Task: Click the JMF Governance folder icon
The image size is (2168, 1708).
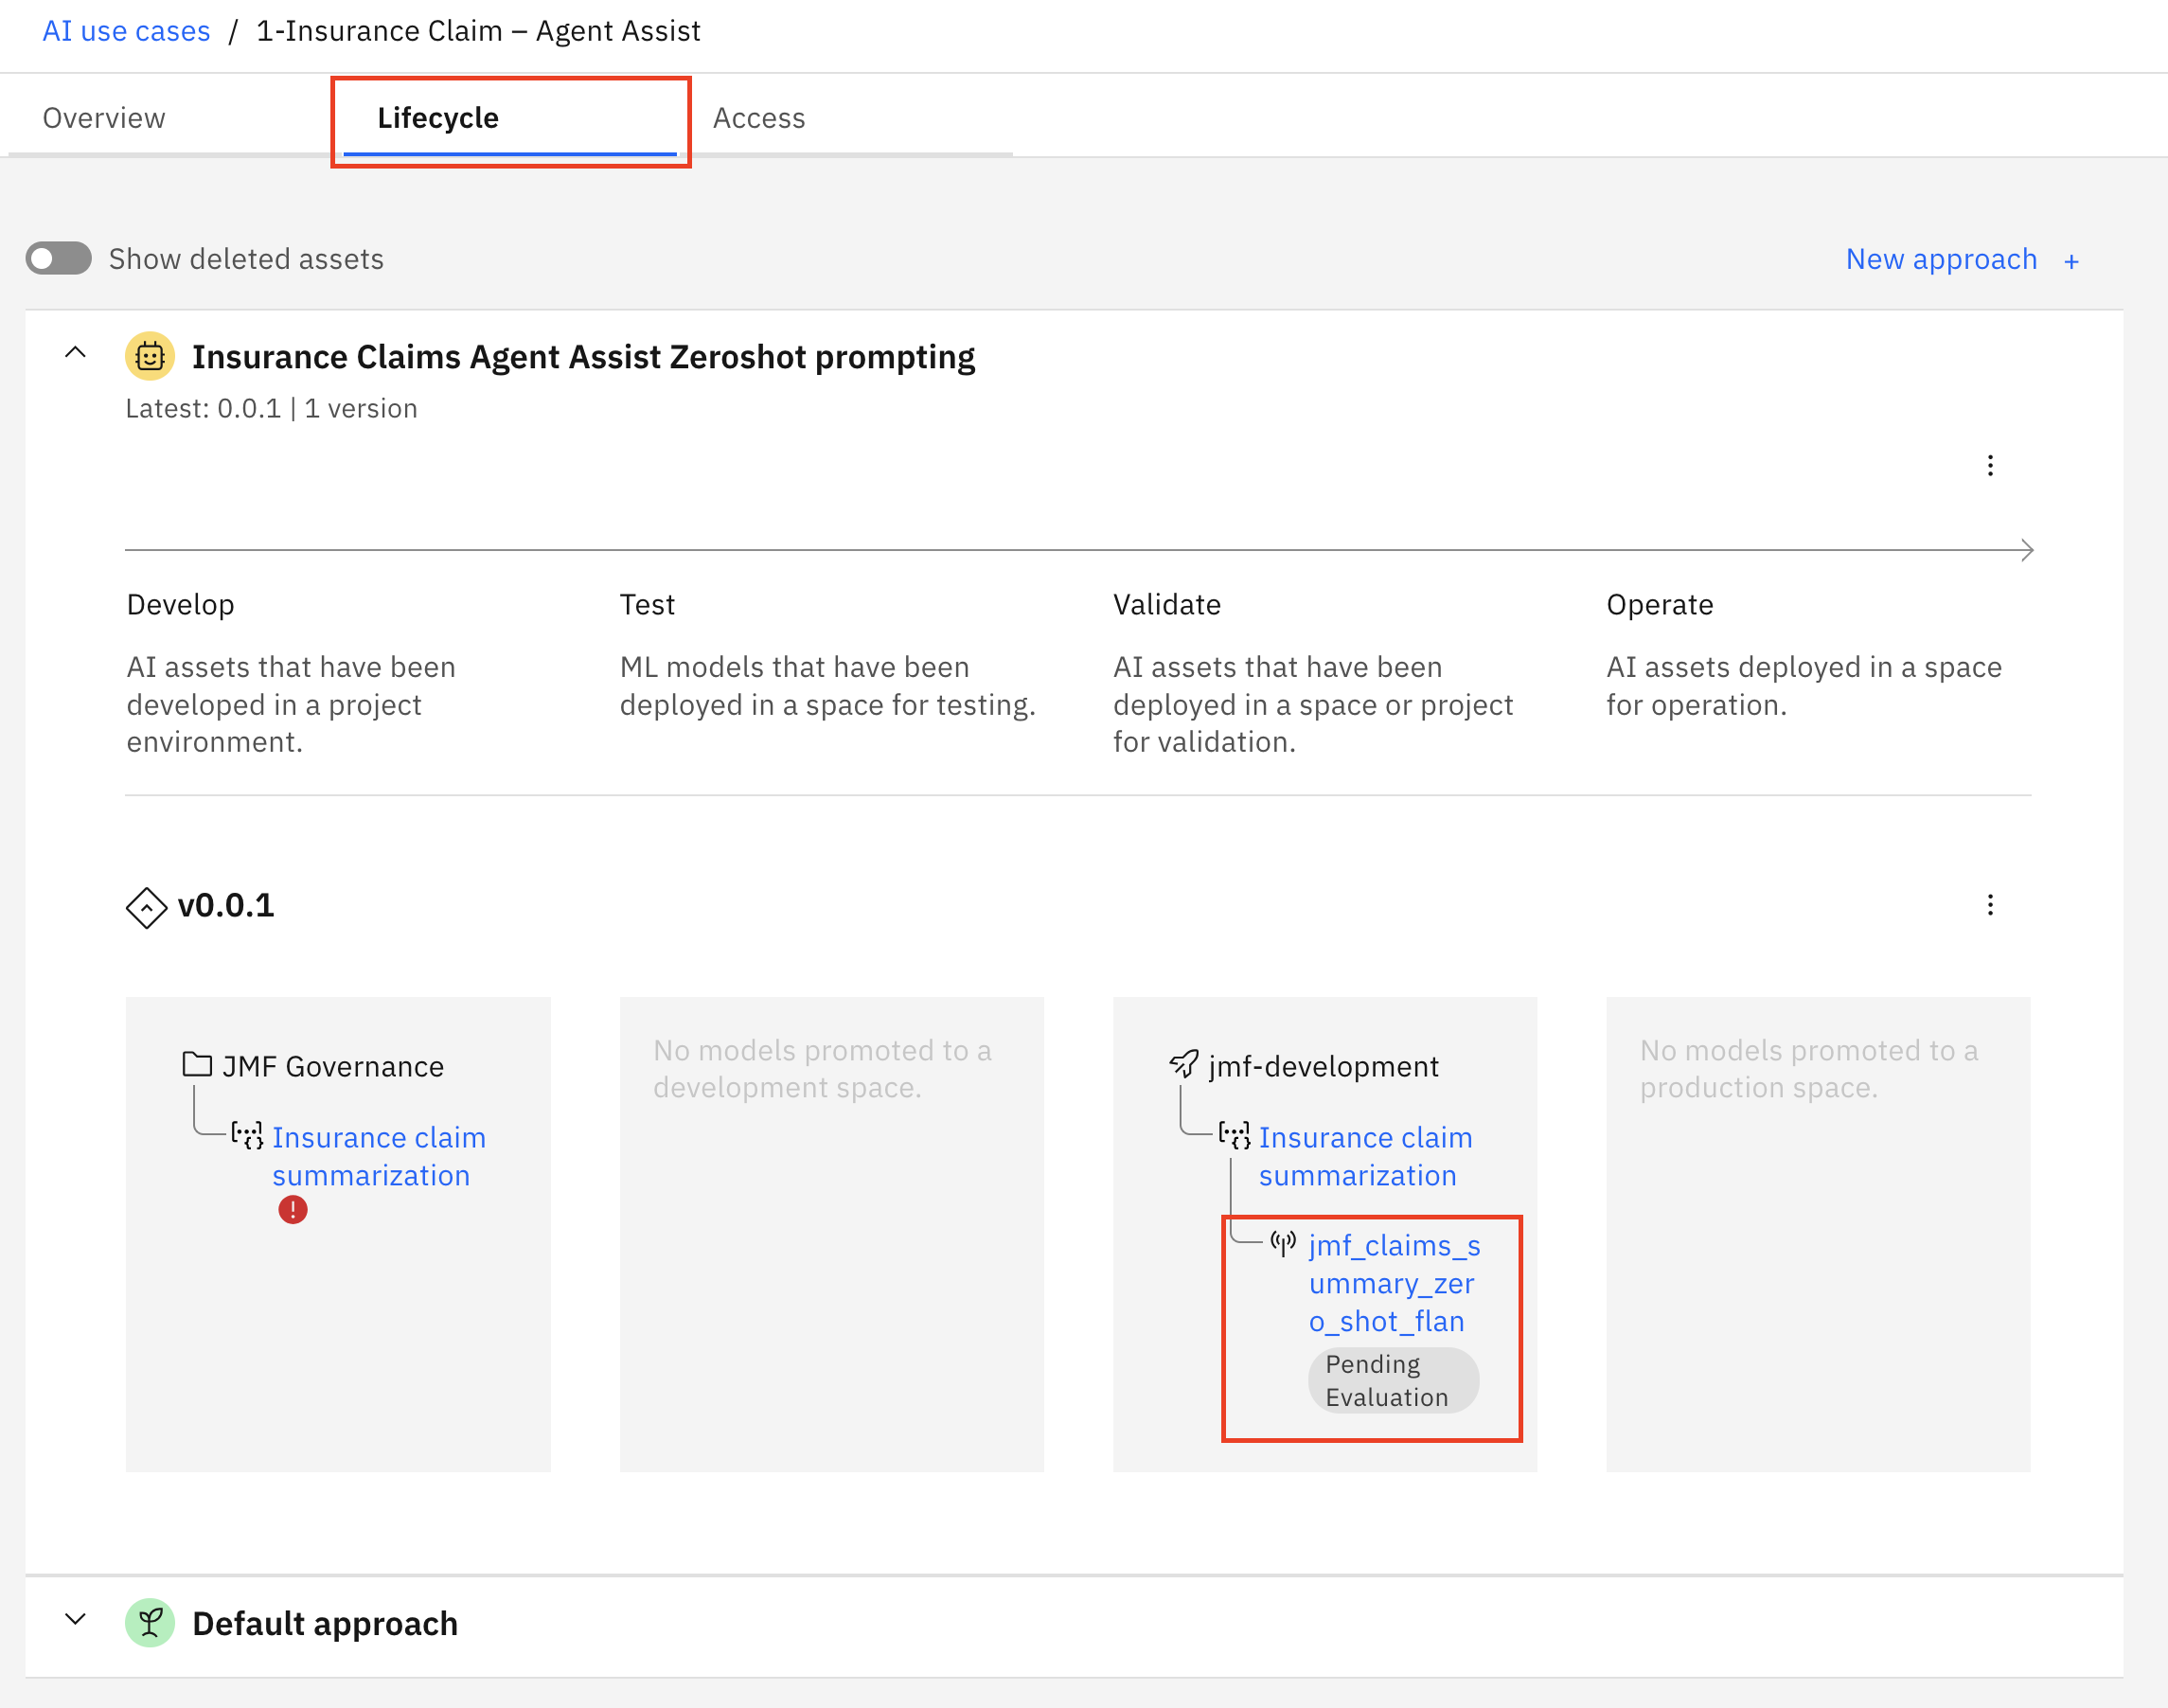Action: click(x=197, y=1065)
